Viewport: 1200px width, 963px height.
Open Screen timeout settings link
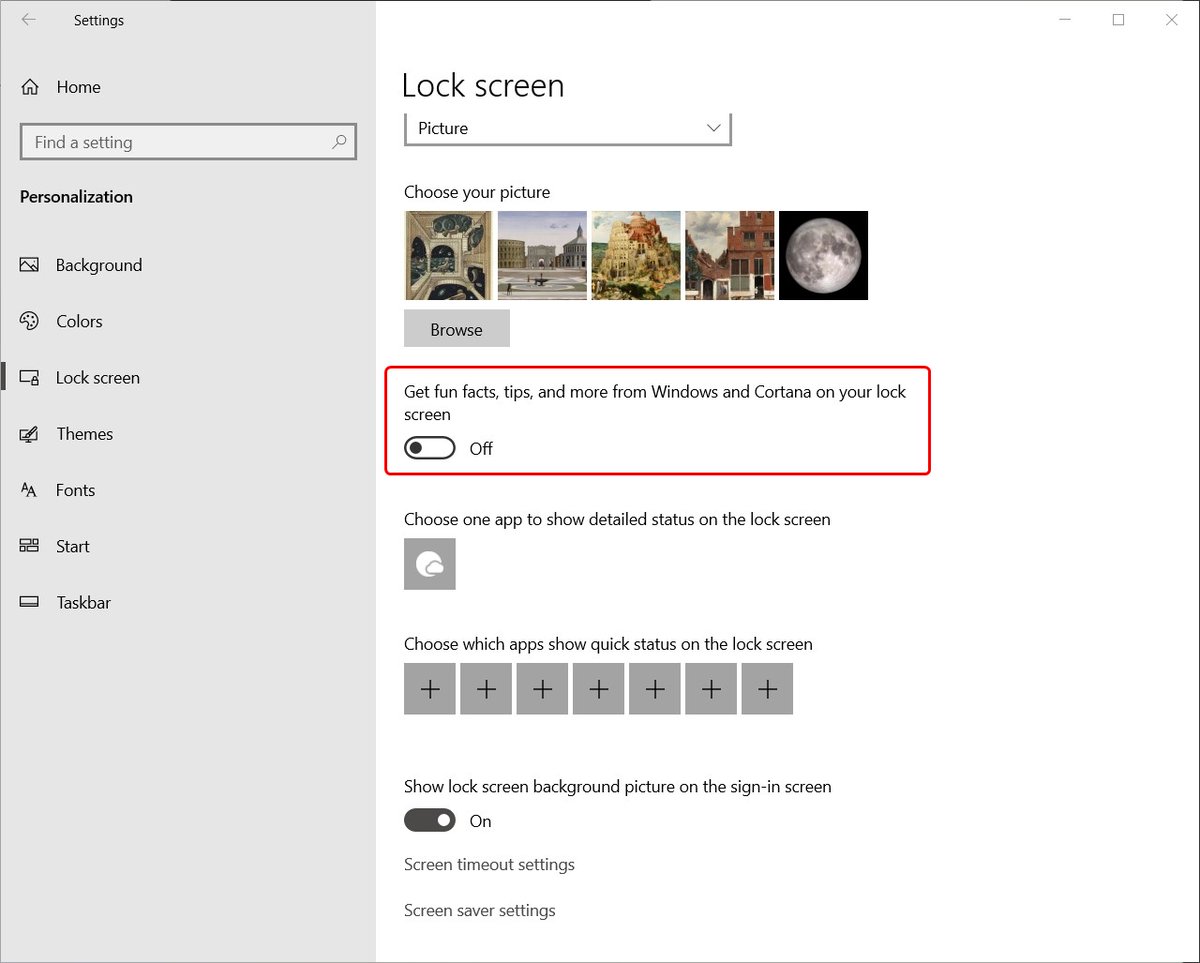[x=489, y=864]
